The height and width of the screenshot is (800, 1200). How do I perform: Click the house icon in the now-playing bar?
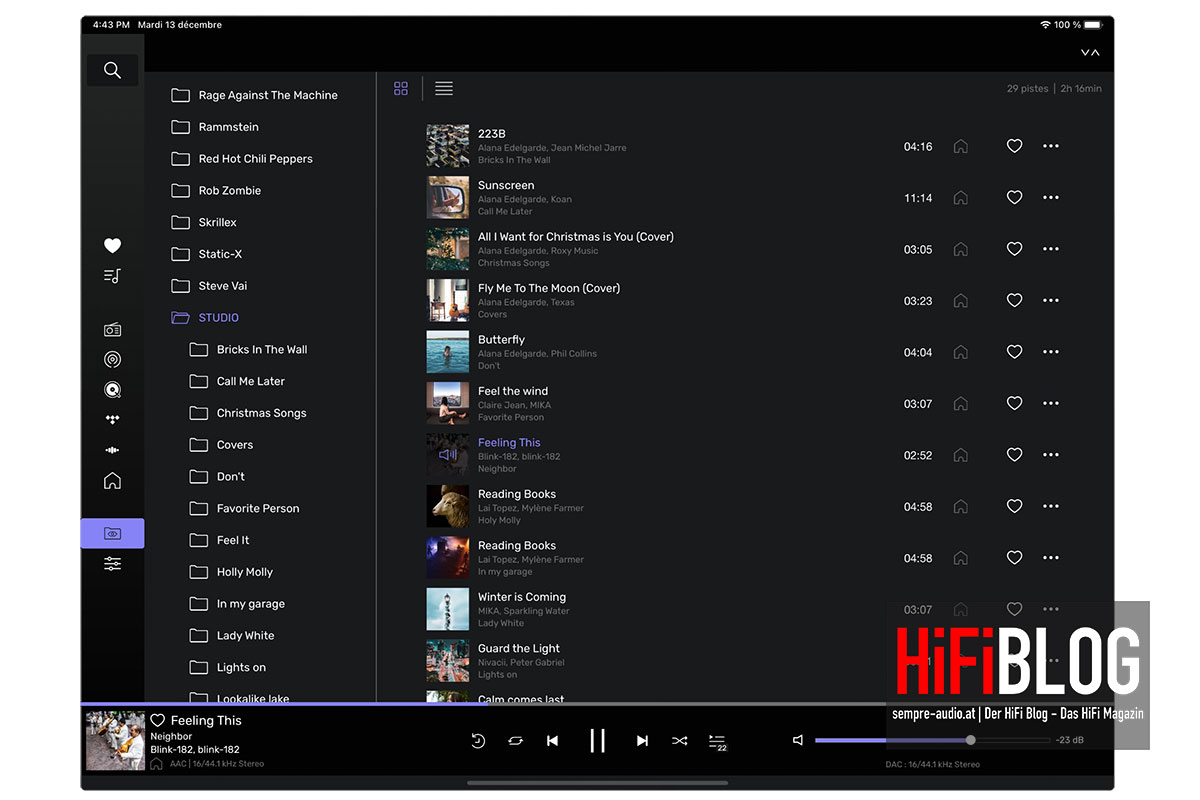157,764
